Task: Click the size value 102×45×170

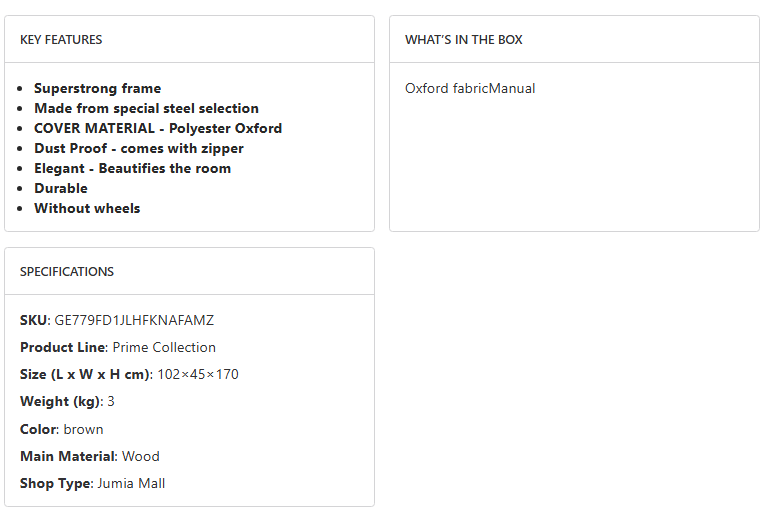Action: pyautogui.click(x=198, y=375)
